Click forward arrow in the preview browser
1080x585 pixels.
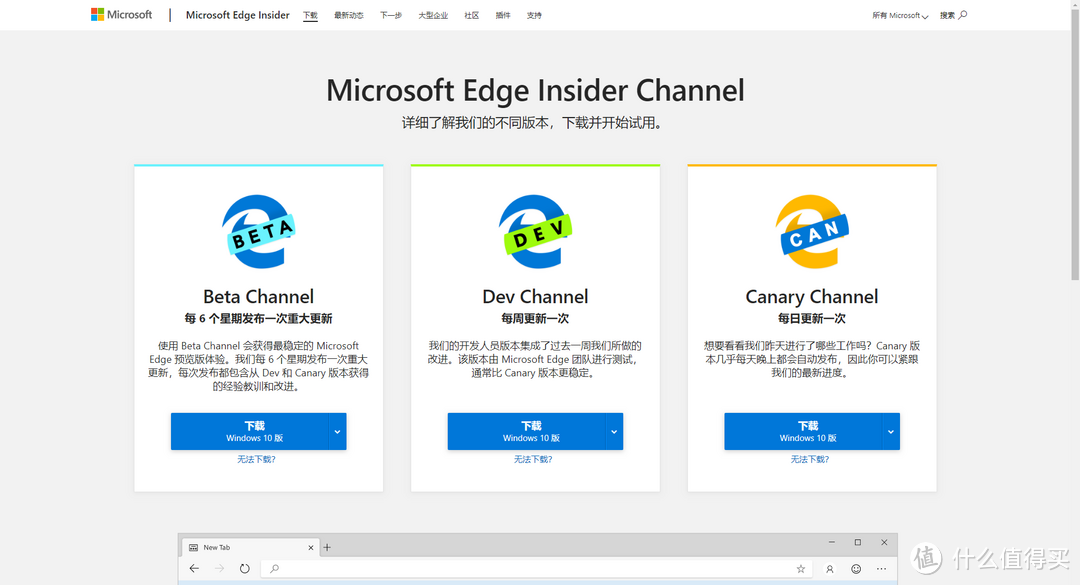[219, 568]
